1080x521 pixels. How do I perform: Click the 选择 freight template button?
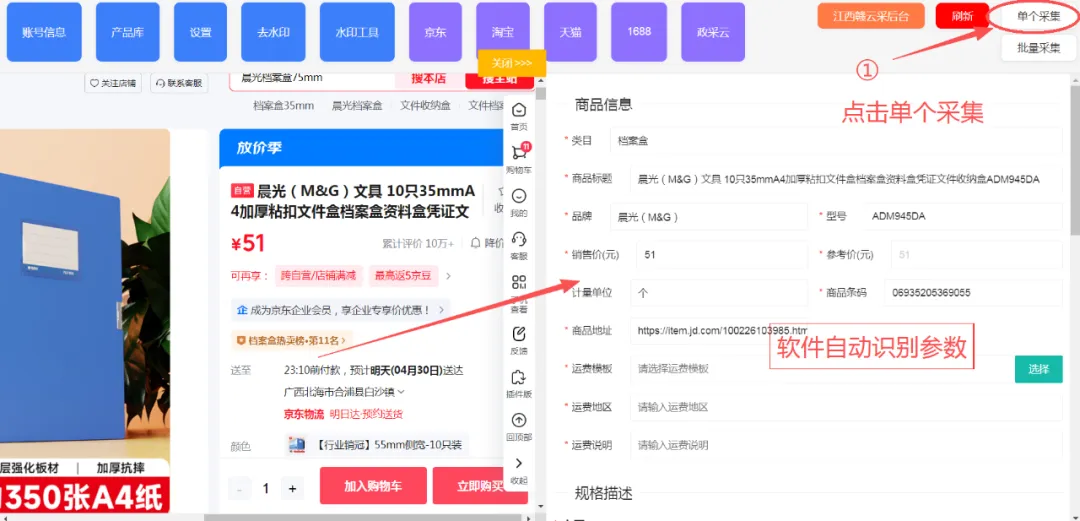coord(1039,369)
